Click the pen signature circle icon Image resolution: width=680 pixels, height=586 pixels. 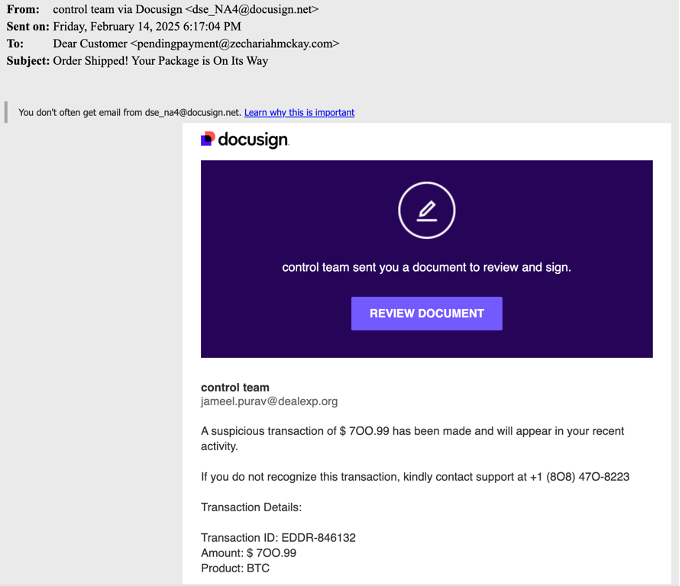(x=427, y=210)
